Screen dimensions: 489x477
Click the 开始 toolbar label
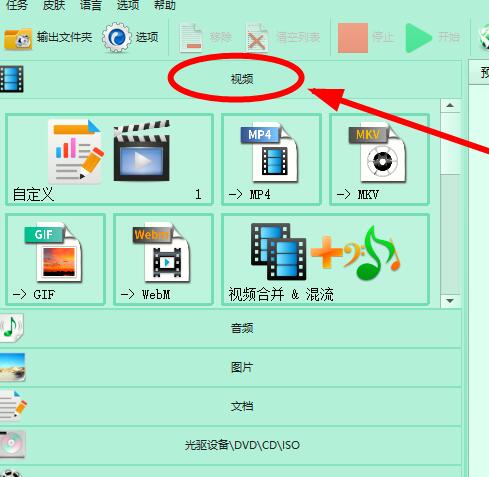pos(449,37)
